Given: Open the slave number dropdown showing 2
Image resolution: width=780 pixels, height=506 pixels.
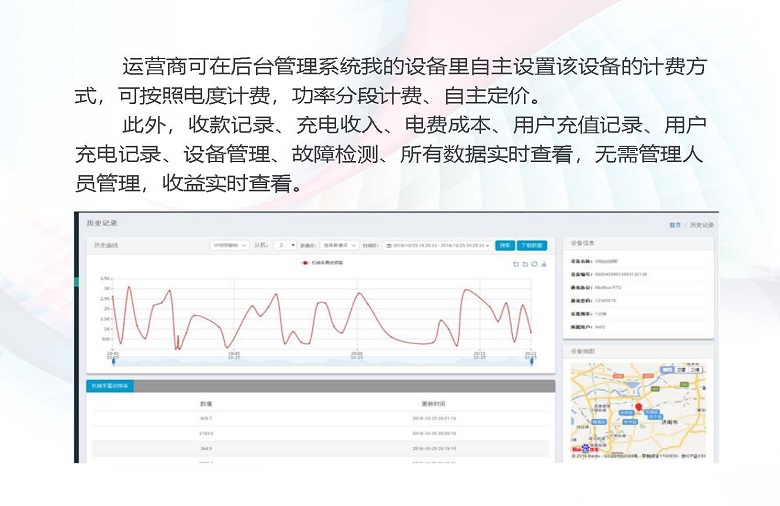Looking at the screenshot, I should pyautogui.click(x=286, y=244).
